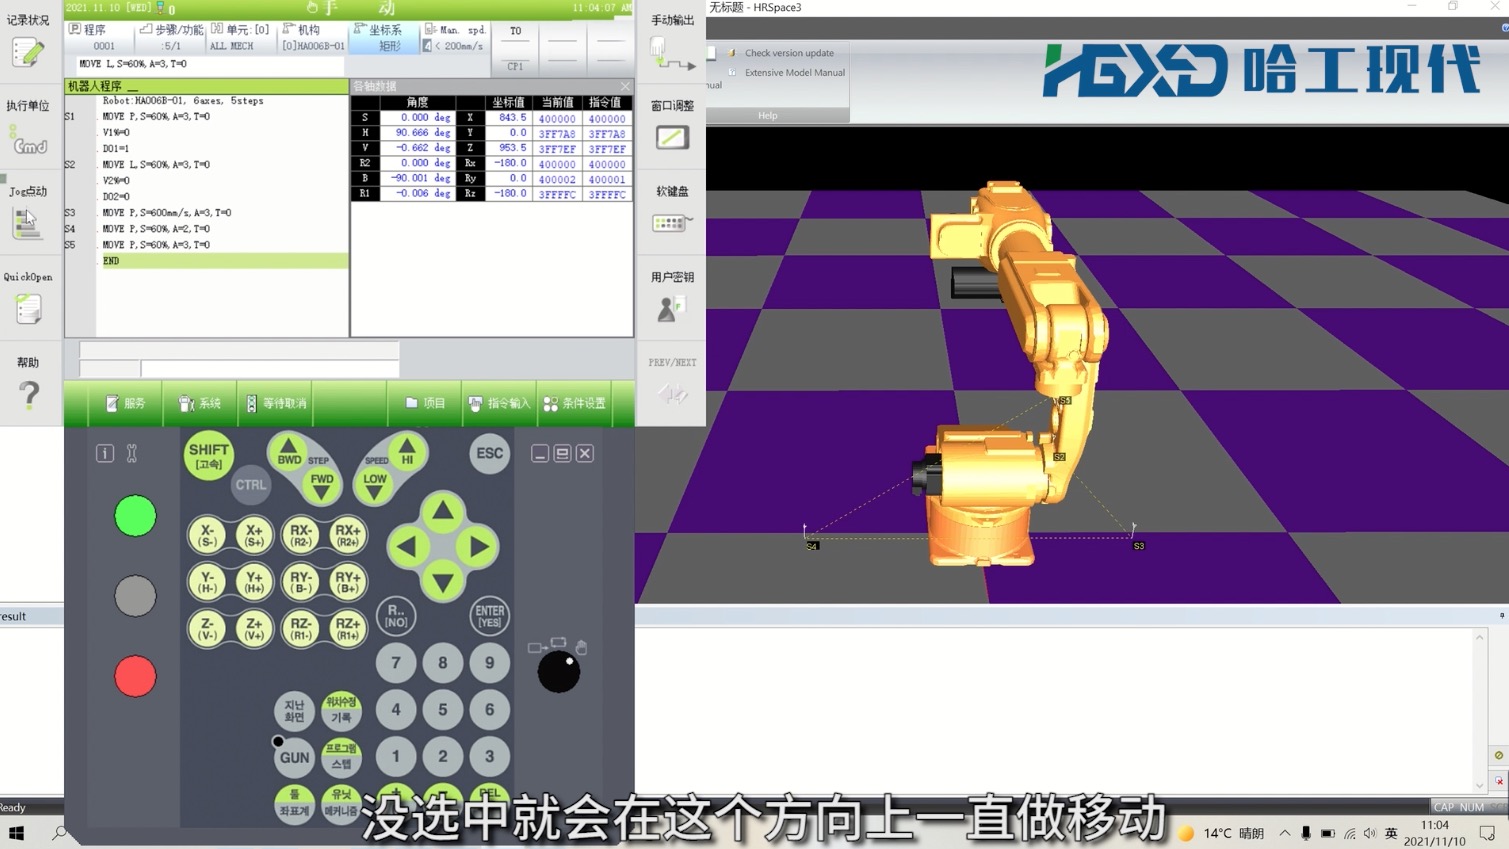Hit the red stop button on pendant
The image size is (1509, 849).
pyautogui.click(x=135, y=676)
